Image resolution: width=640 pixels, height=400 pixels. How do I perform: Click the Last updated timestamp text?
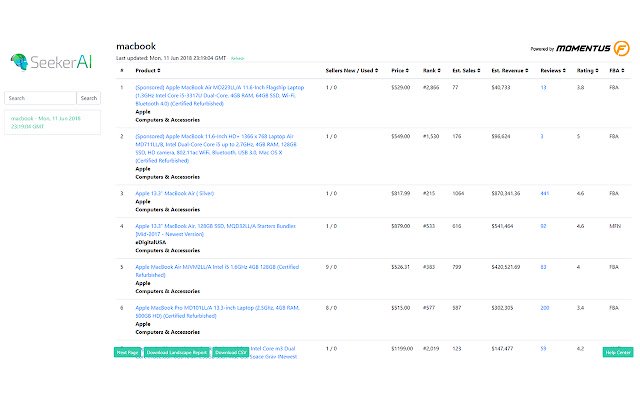pos(171,58)
